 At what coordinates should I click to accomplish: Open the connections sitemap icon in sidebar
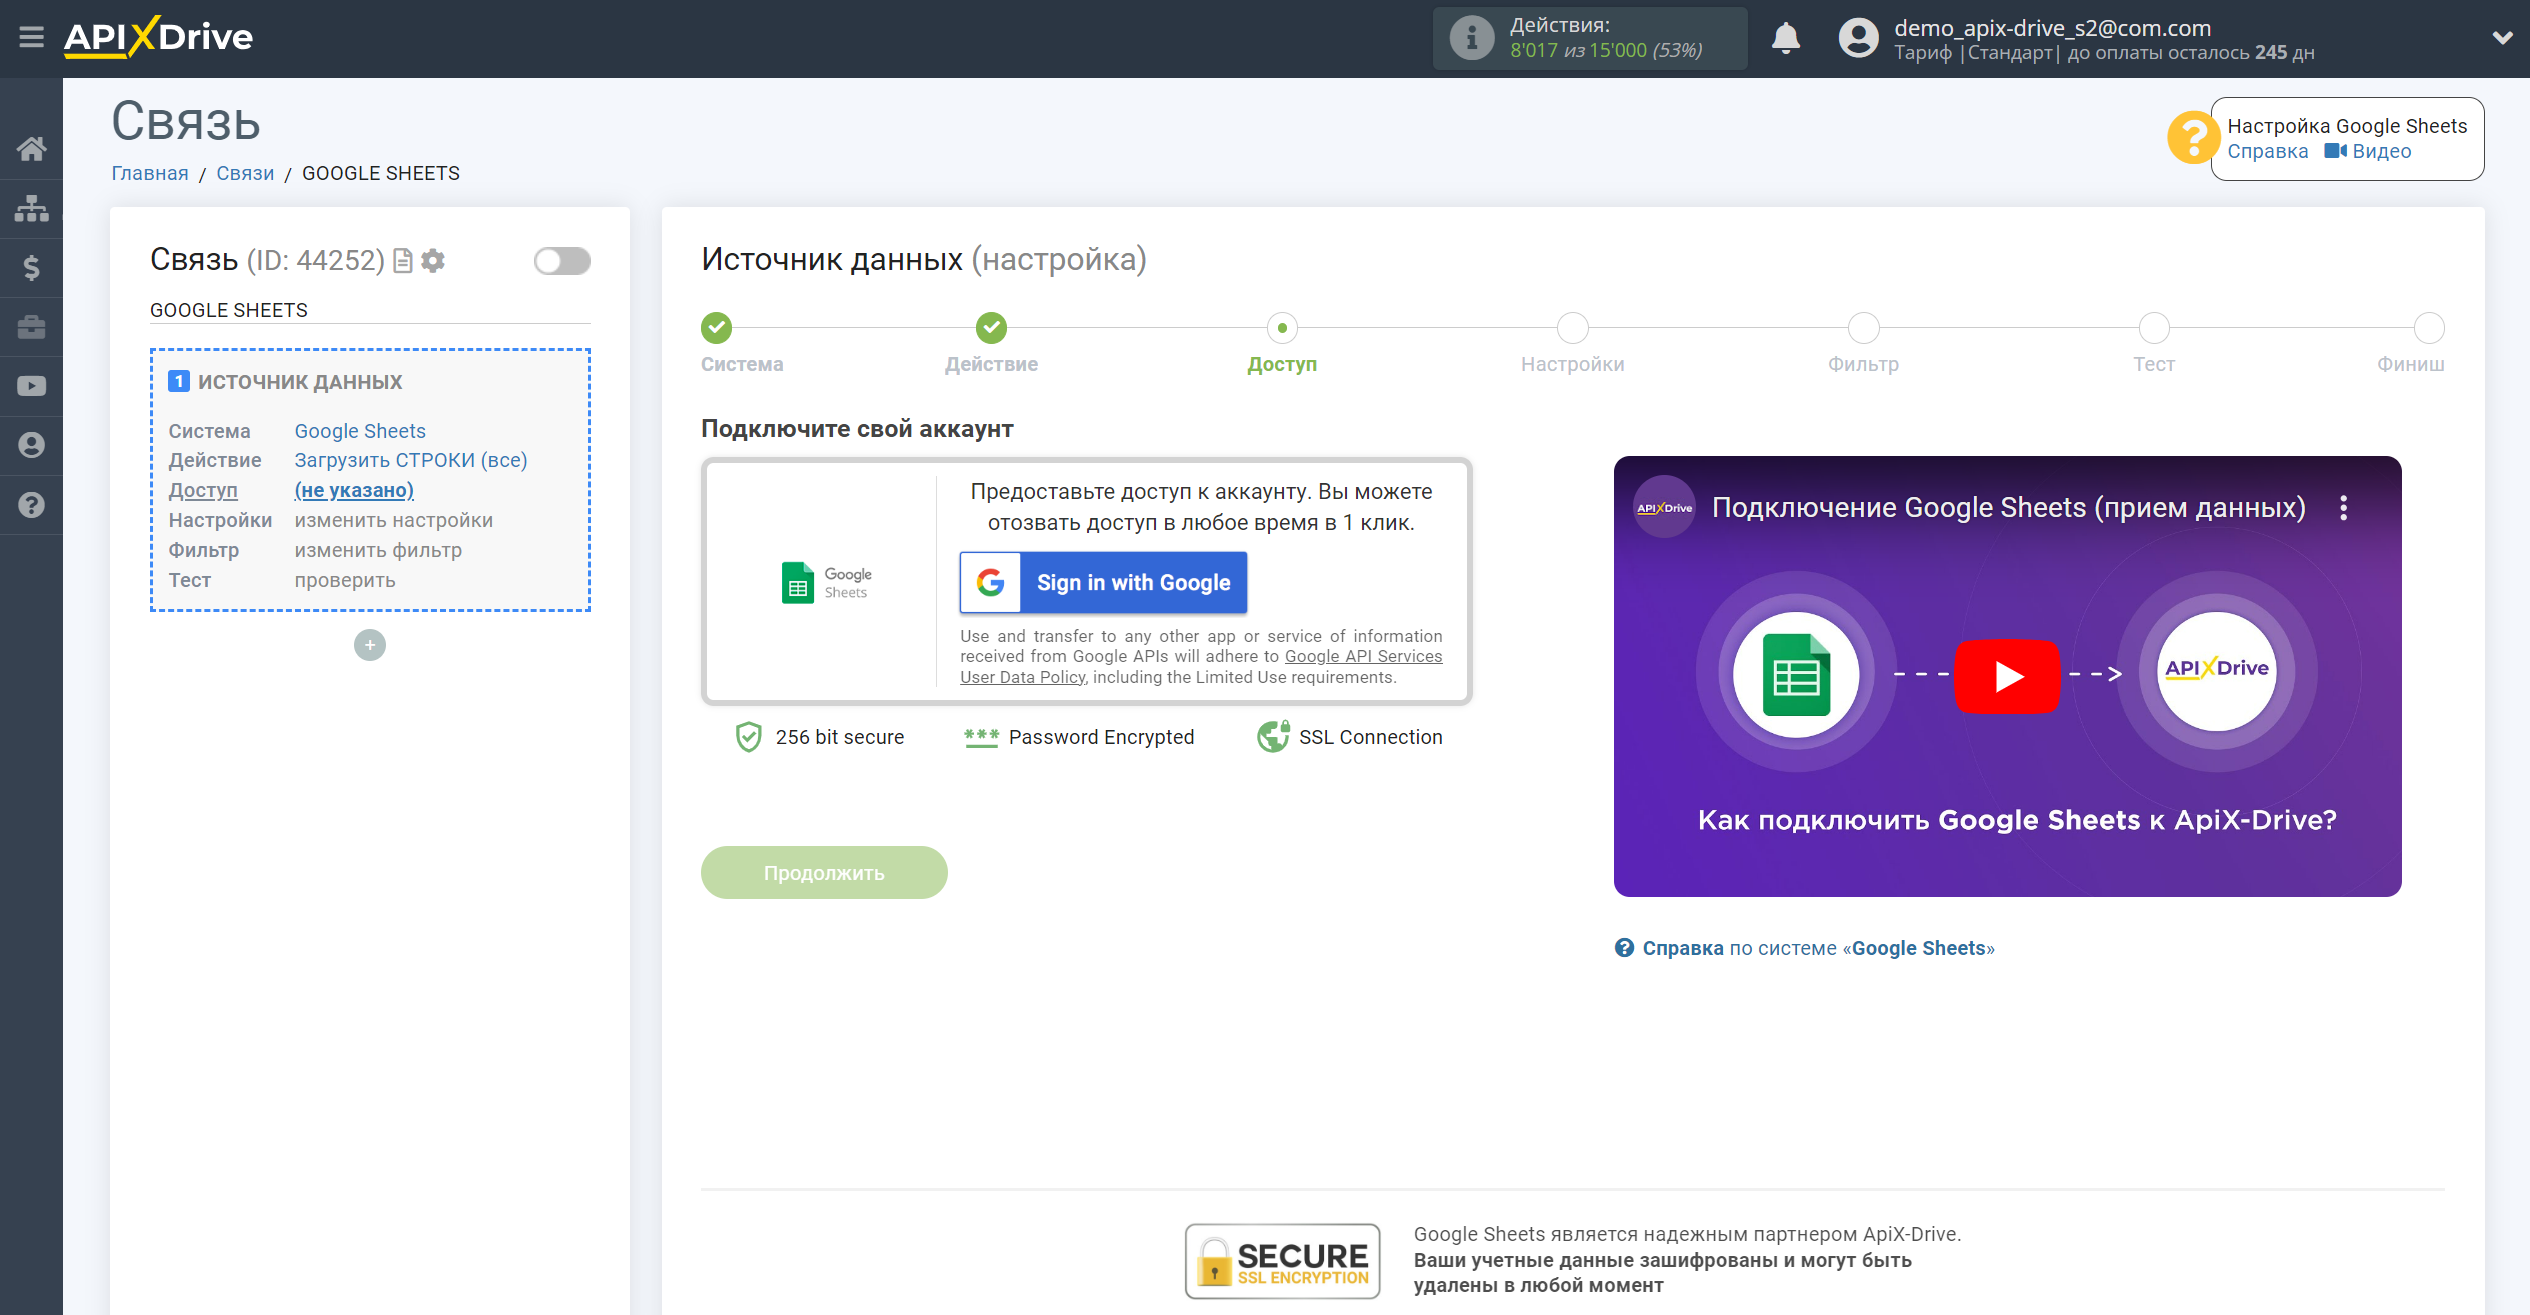click(31, 208)
